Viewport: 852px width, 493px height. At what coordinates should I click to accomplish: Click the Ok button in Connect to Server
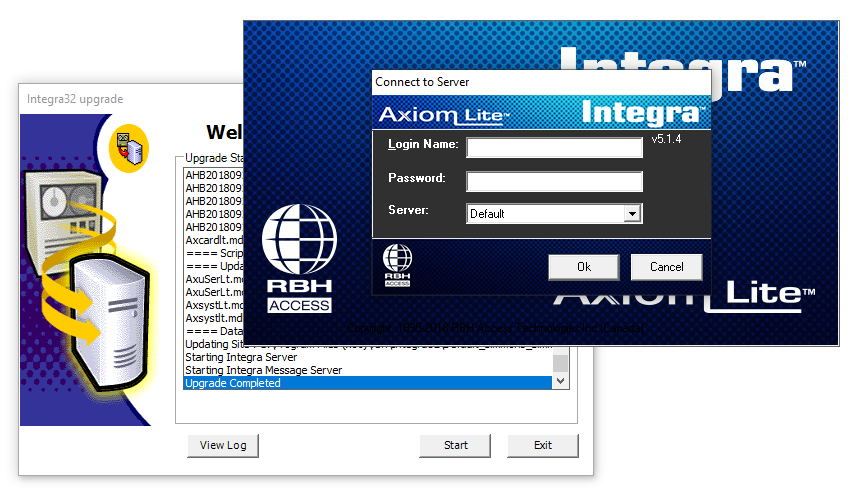click(x=584, y=267)
